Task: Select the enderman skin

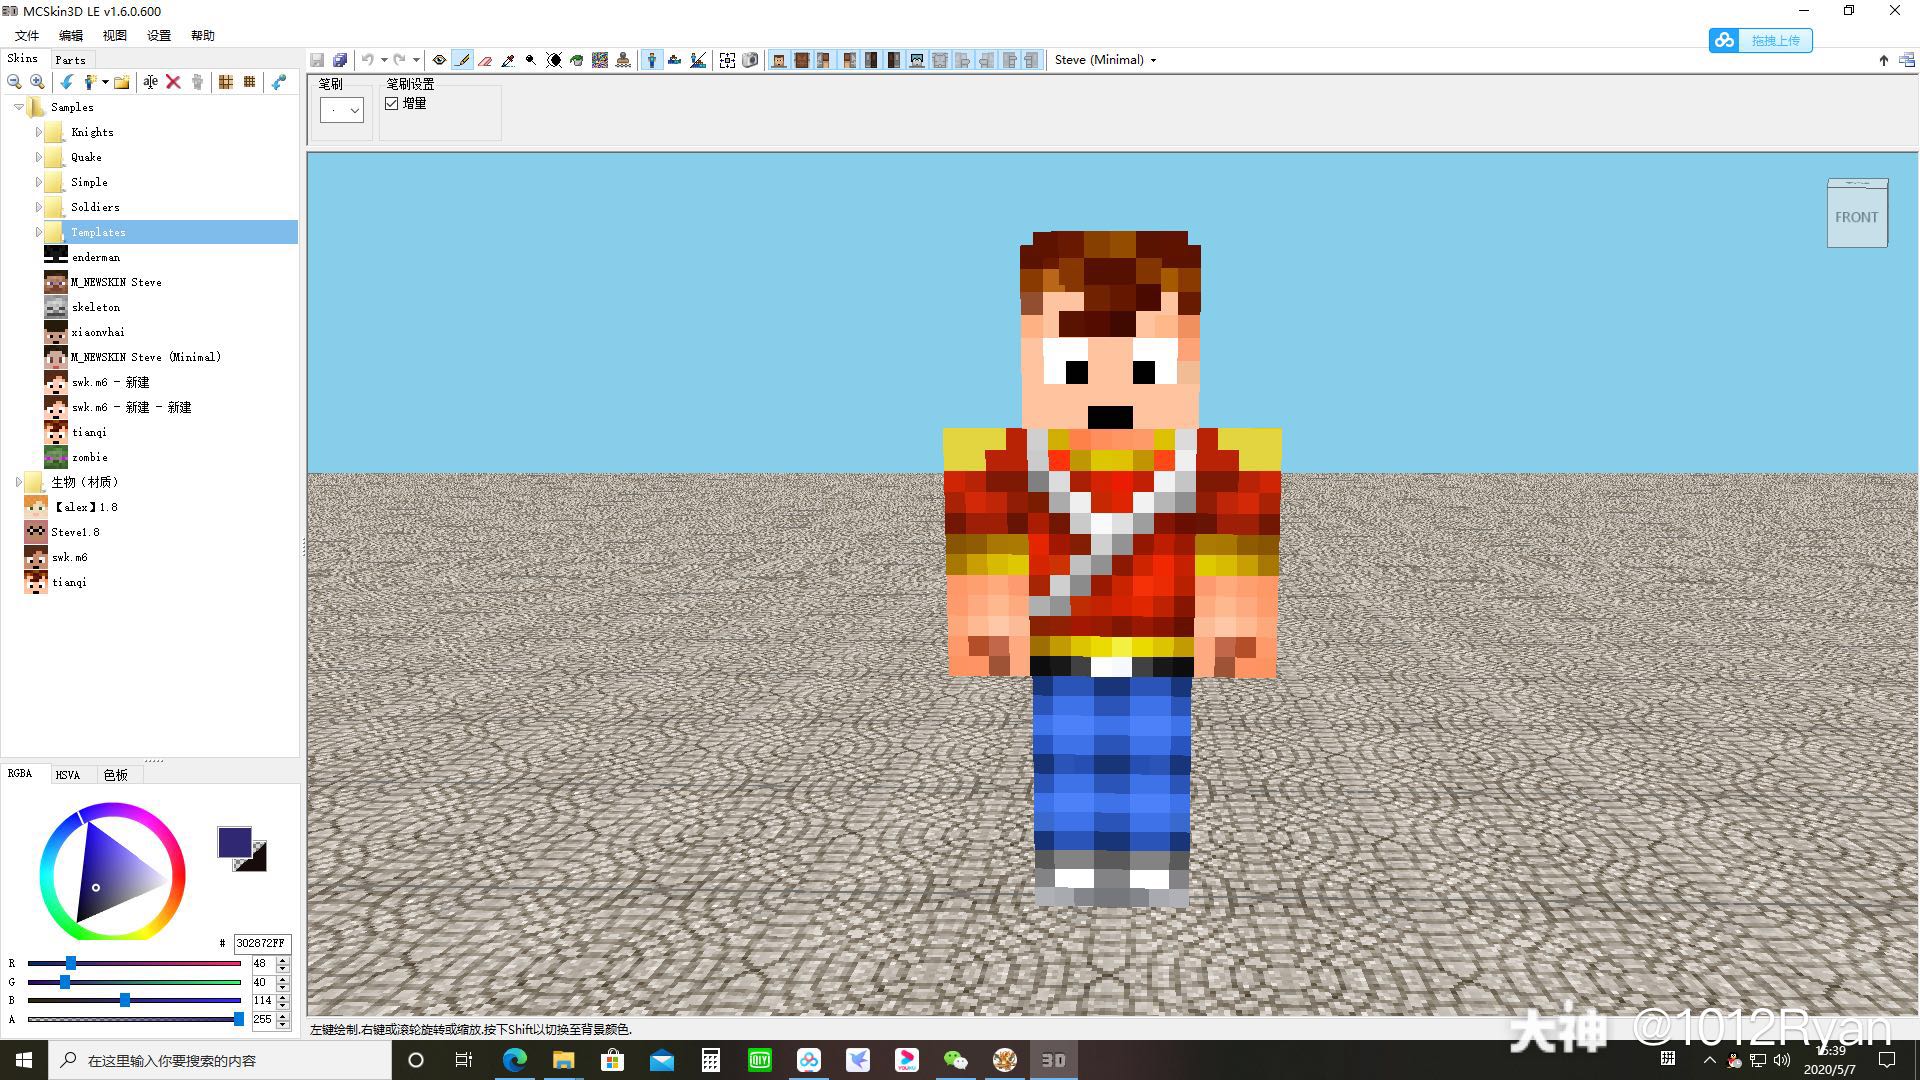Action: coord(95,257)
